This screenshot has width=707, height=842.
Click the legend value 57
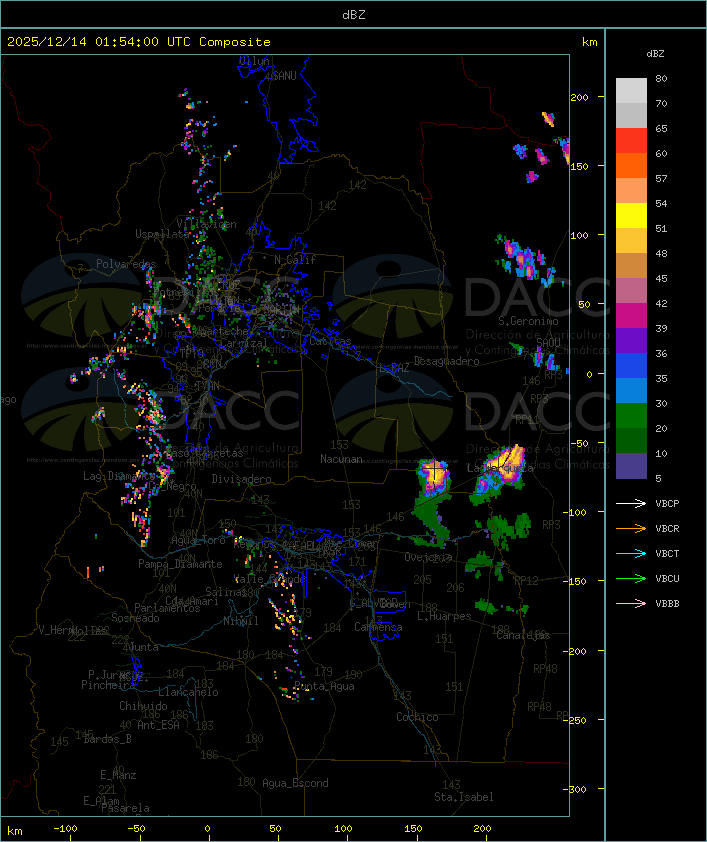tap(661, 178)
